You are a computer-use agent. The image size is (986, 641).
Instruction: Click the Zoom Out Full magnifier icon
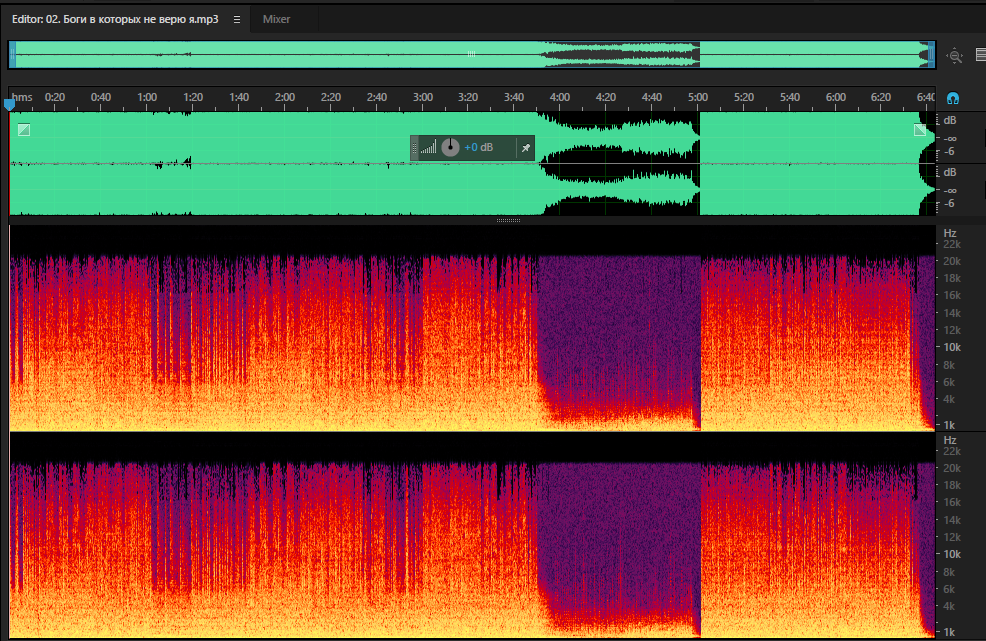point(955,55)
